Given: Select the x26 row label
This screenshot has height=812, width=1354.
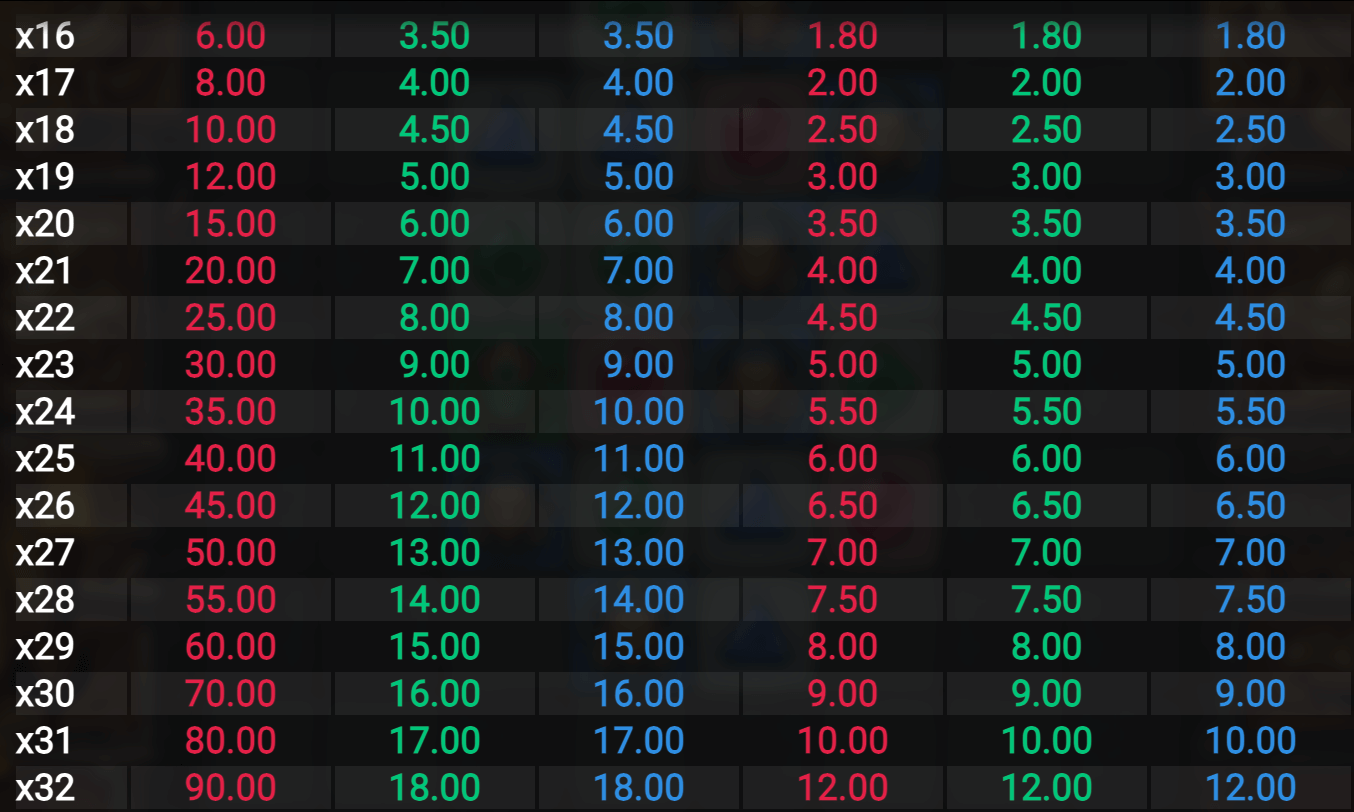Looking at the screenshot, I should click(x=45, y=506).
